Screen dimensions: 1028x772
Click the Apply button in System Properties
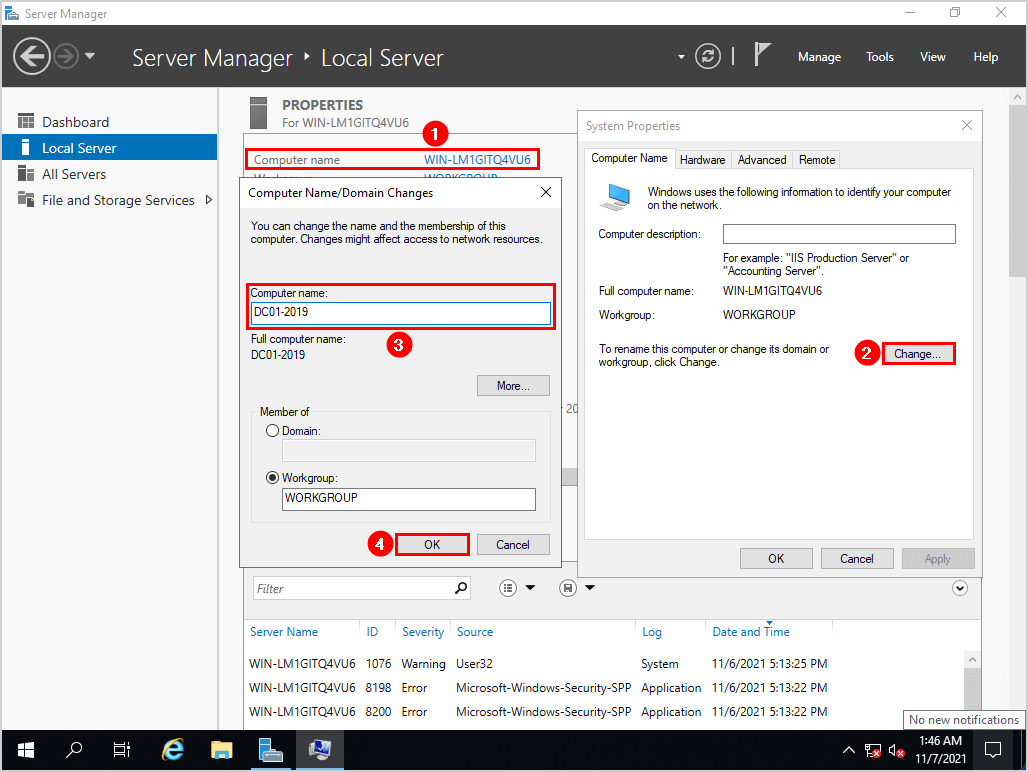pyautogui.click(x=938, y=558)
